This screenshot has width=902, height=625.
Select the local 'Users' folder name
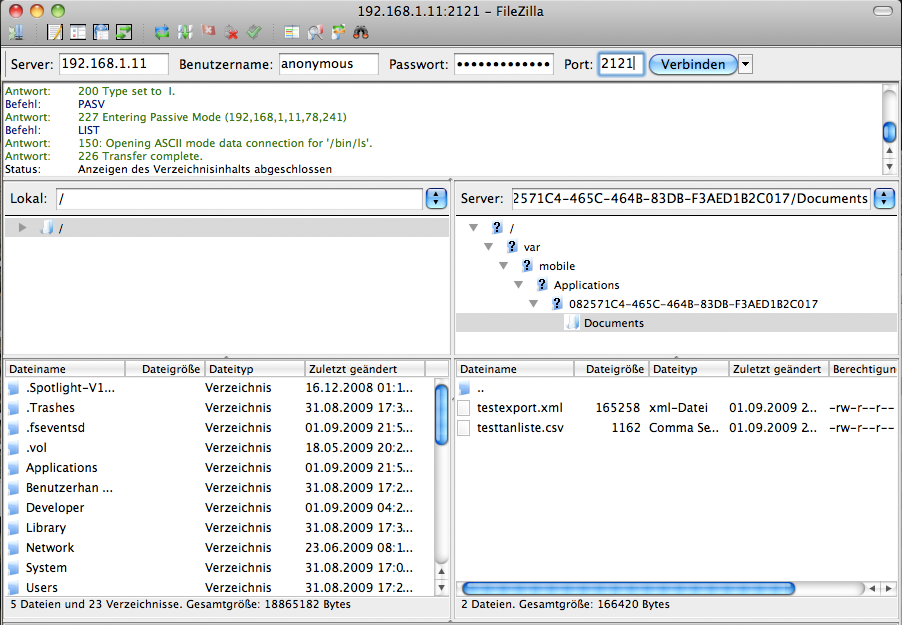[x=41, y=588]
